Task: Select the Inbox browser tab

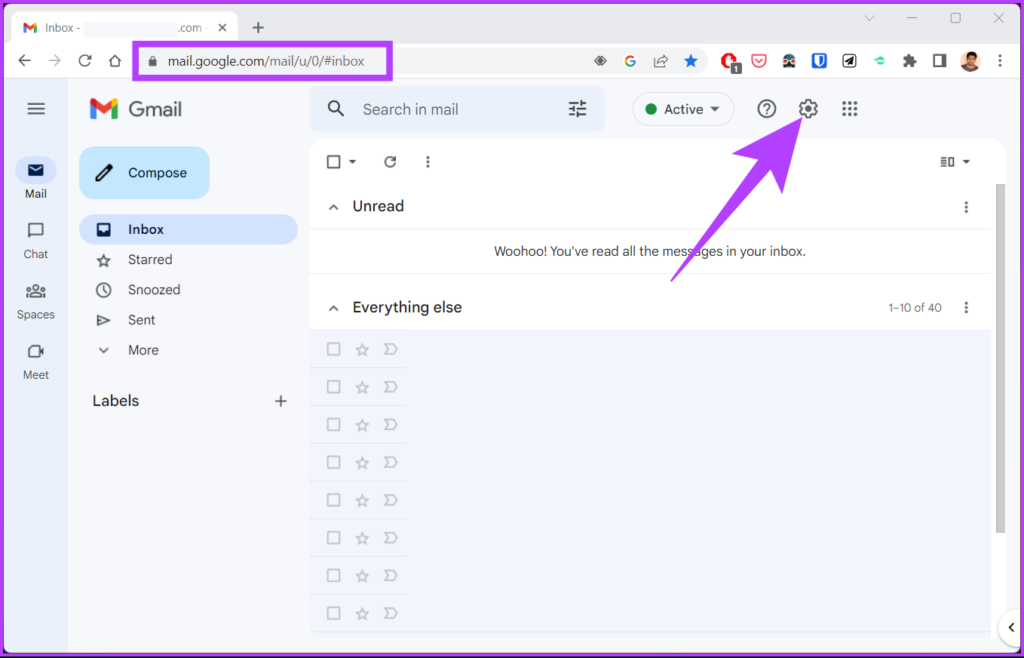Action: (x=124, y=28)
